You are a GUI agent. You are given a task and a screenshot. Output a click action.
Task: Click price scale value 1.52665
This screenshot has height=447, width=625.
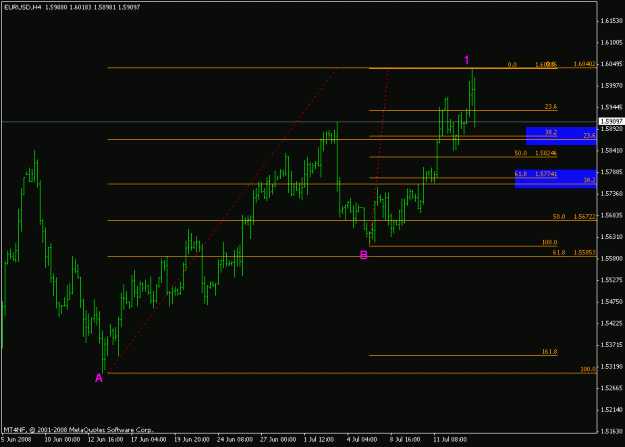coord(611,388)
